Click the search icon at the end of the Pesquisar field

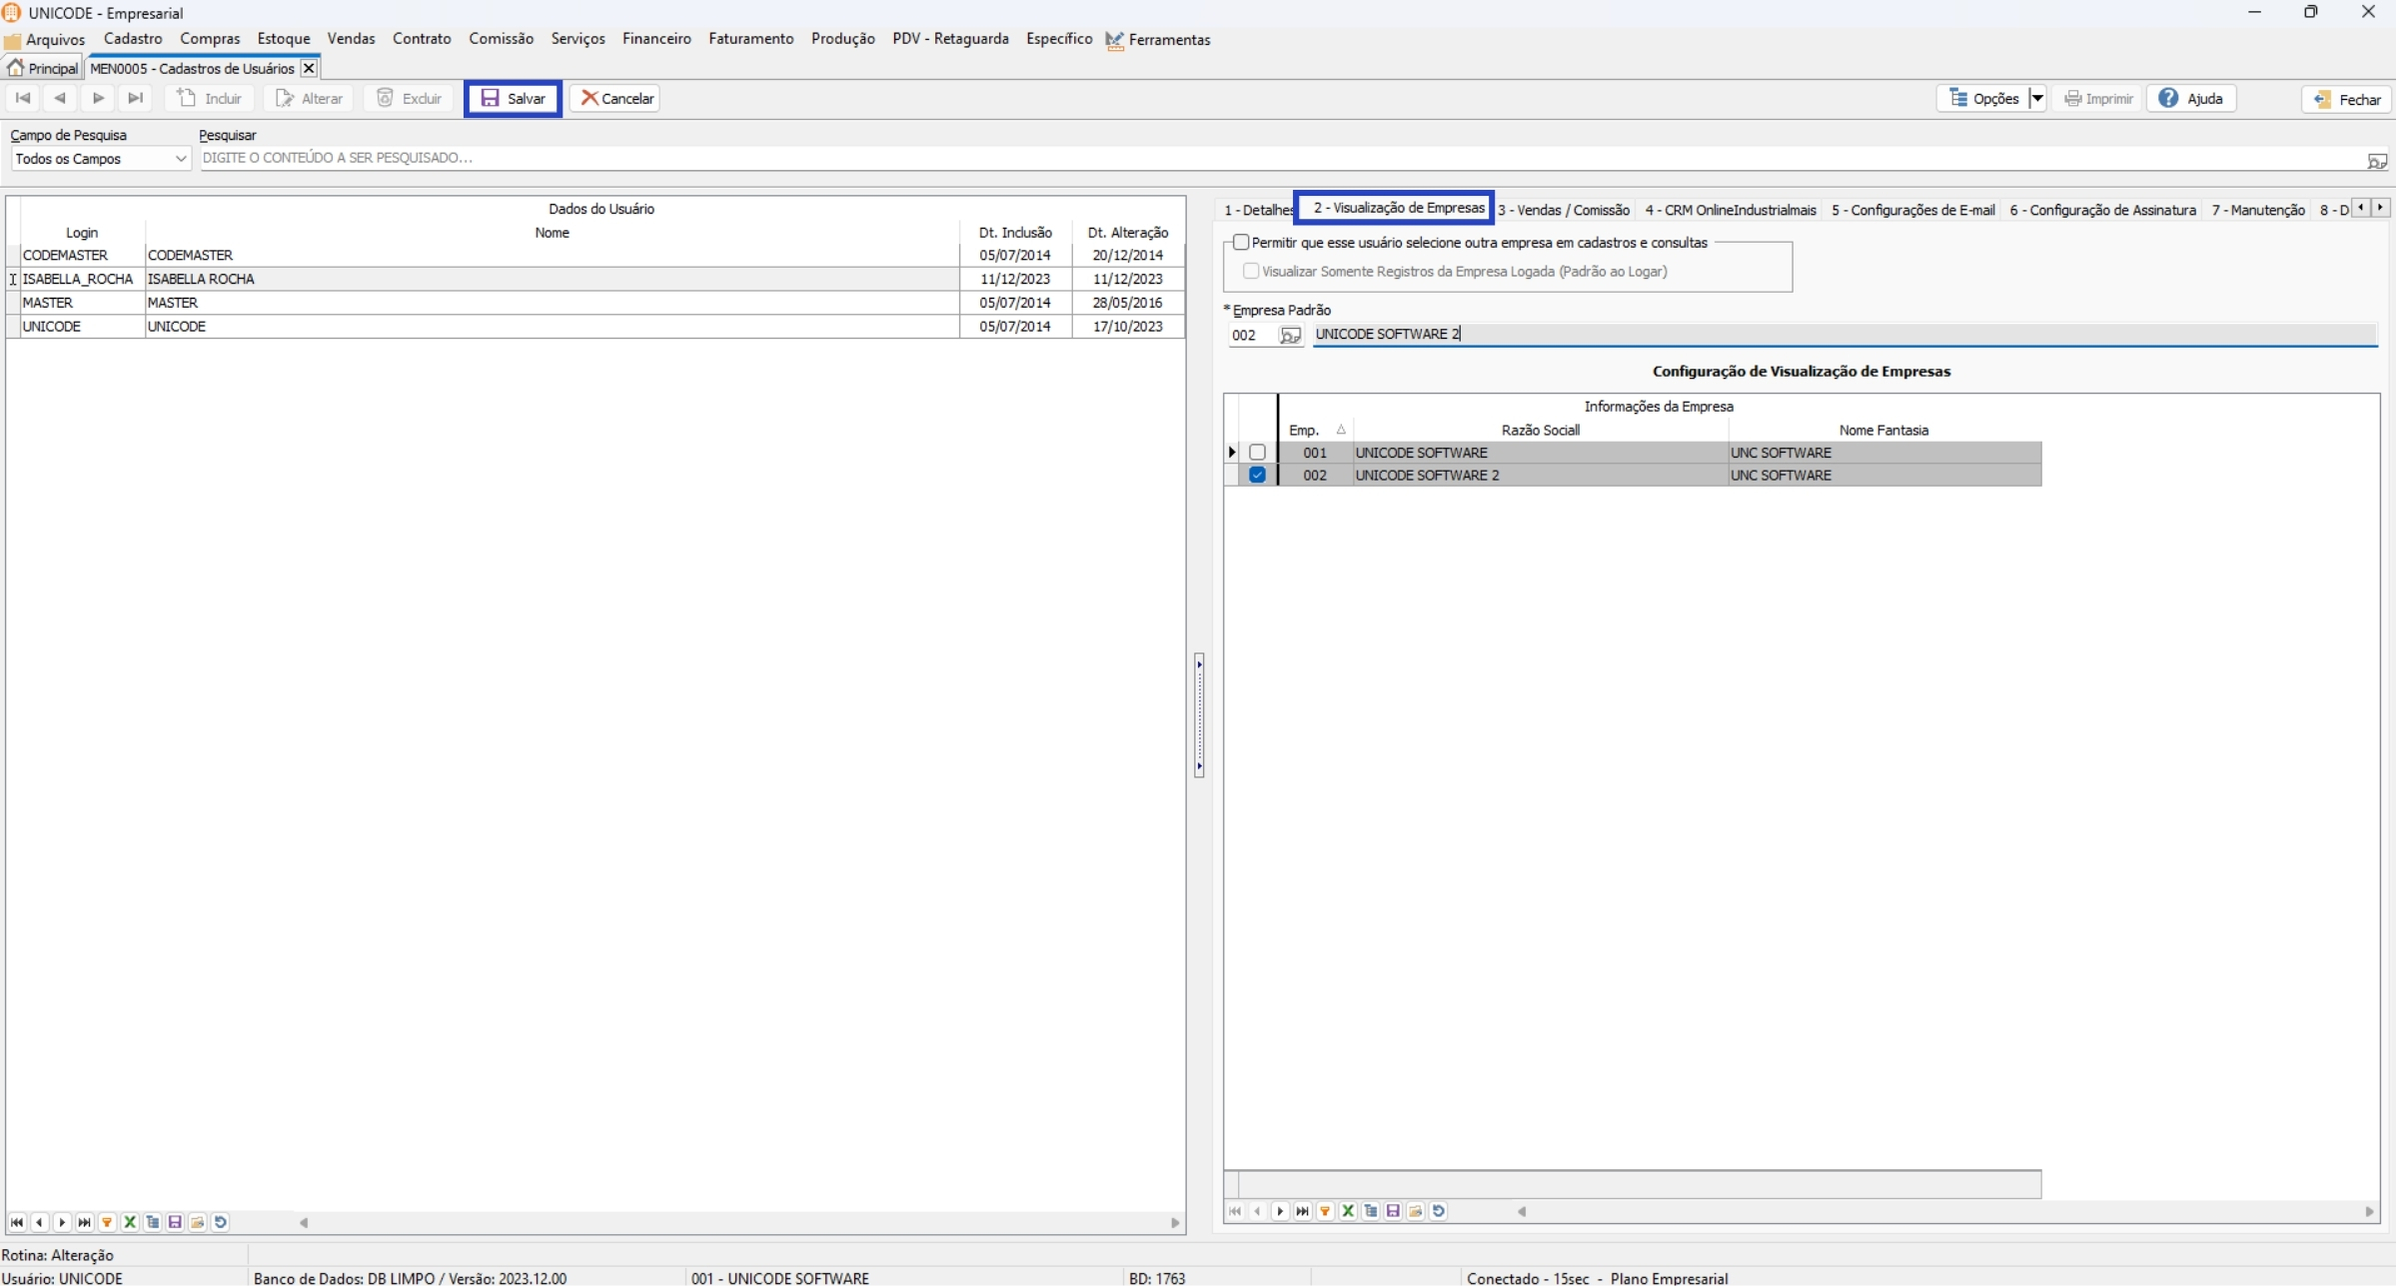click(x=2377, y=160)
